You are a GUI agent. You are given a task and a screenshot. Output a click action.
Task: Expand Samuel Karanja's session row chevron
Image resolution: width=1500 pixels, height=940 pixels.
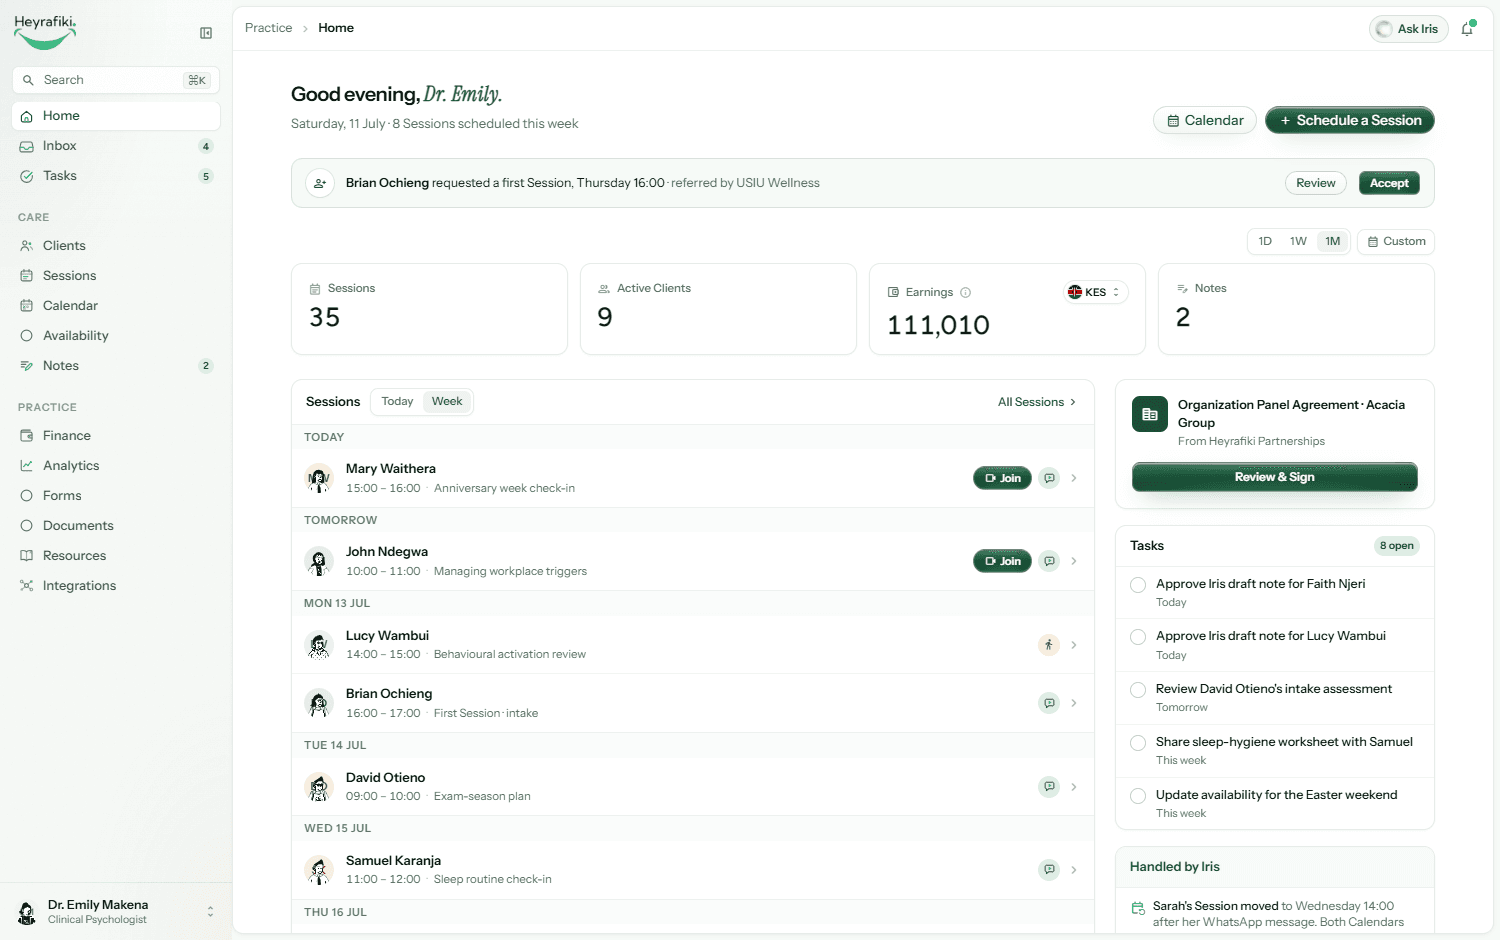coord(1074,870)
